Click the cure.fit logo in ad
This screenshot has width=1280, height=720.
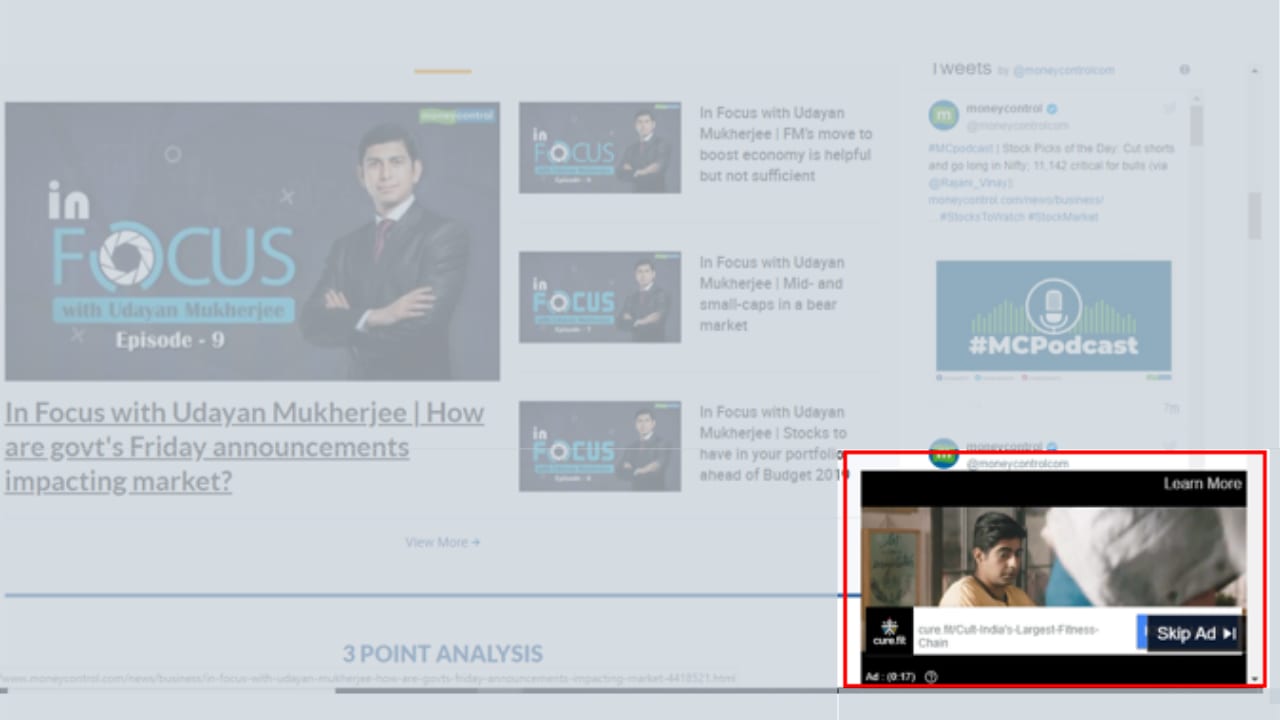888,632
